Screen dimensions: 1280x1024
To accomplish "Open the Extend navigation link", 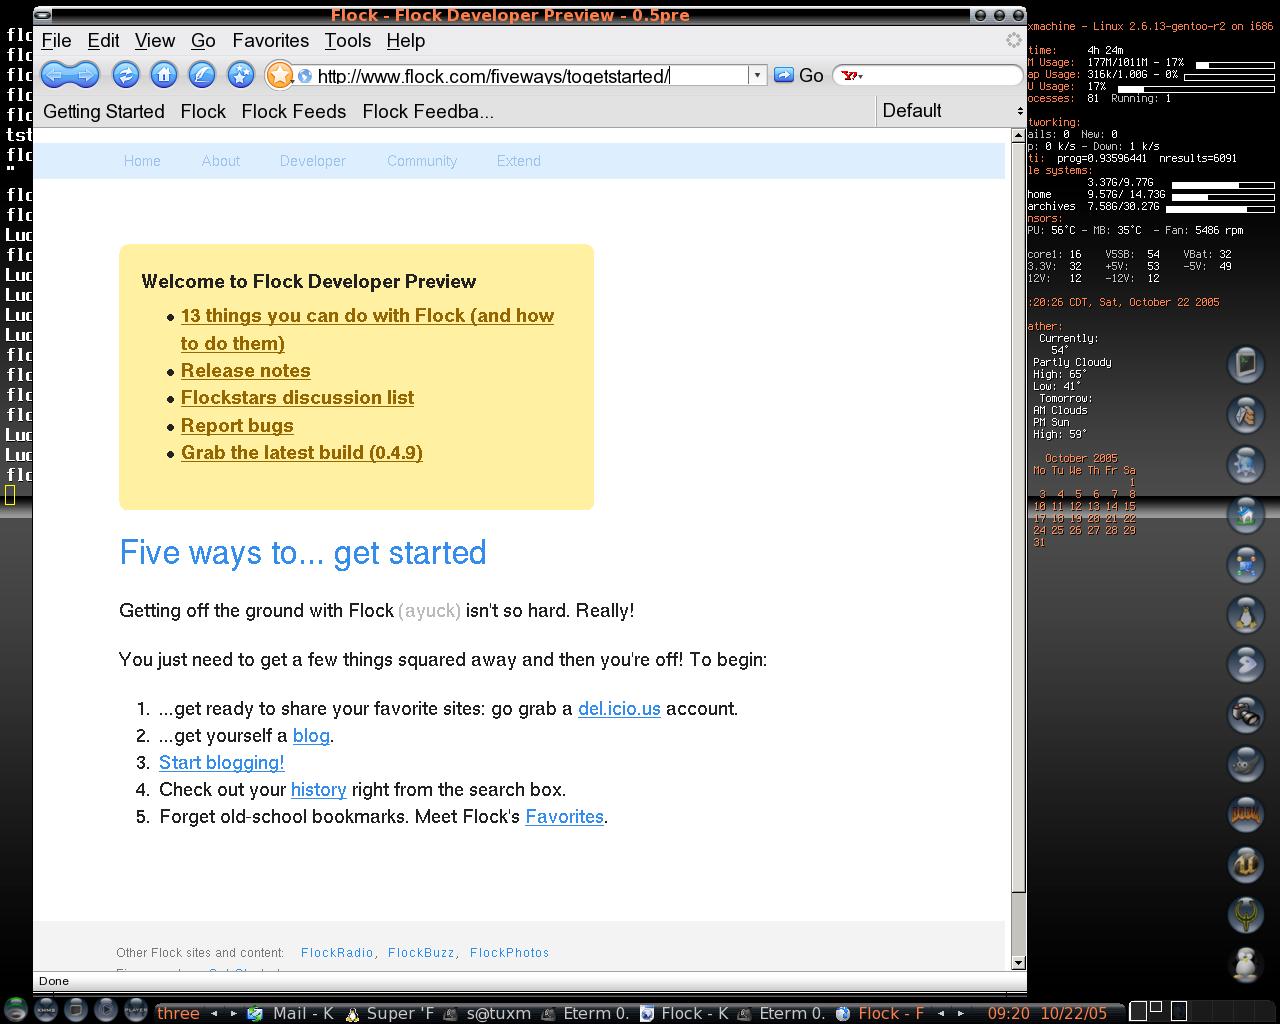I will tap(519, 161).
